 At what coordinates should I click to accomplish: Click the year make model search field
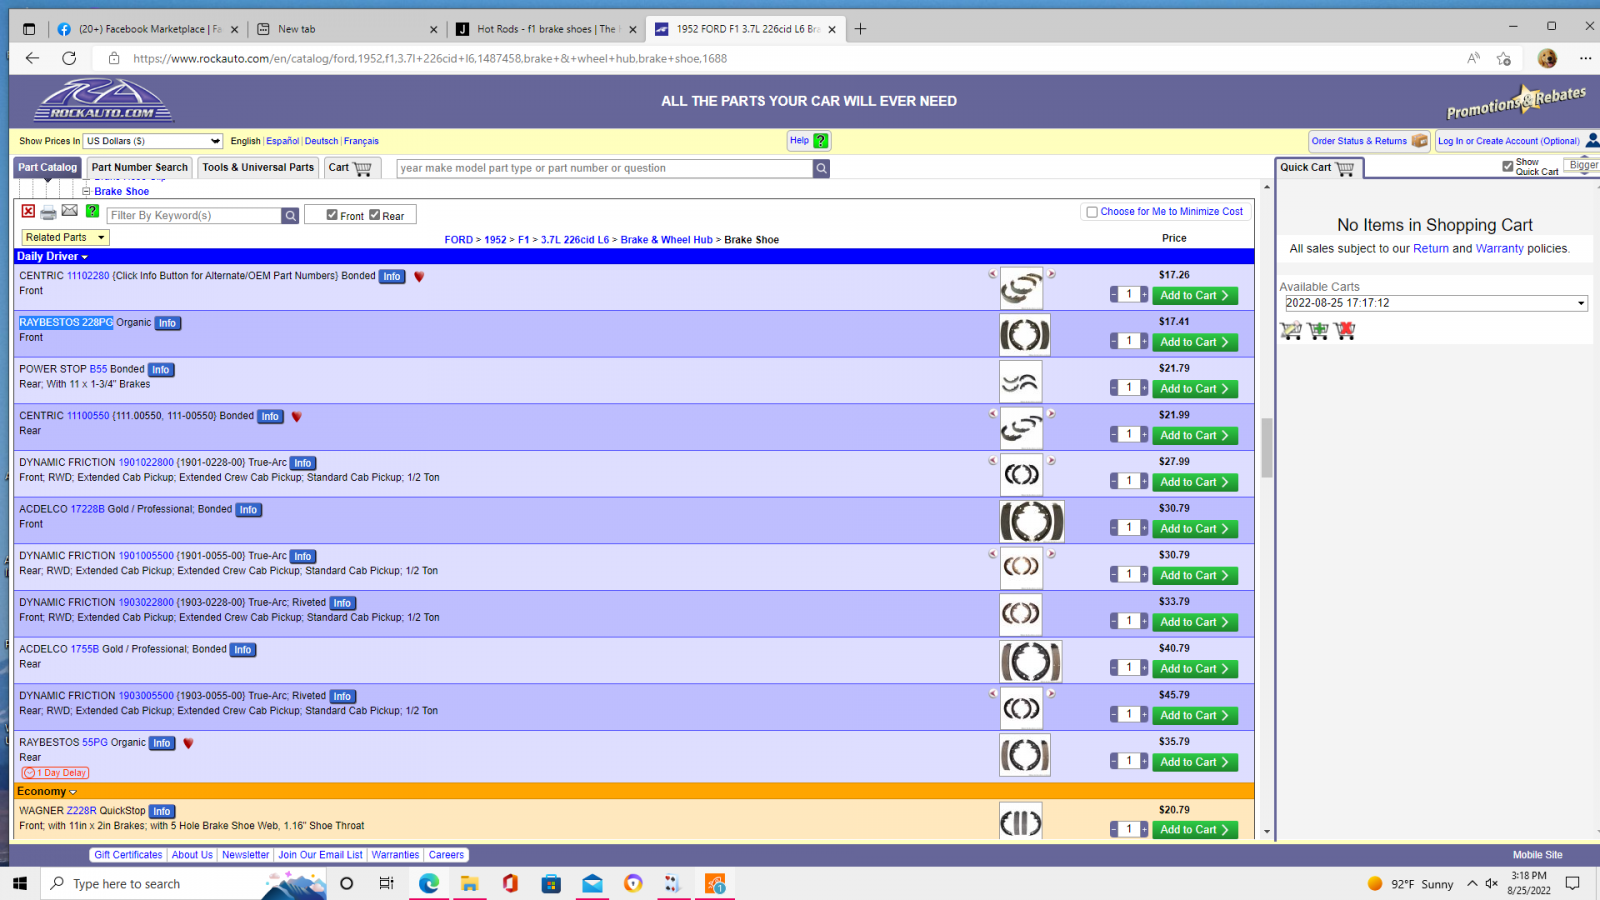tap(604, 168)
